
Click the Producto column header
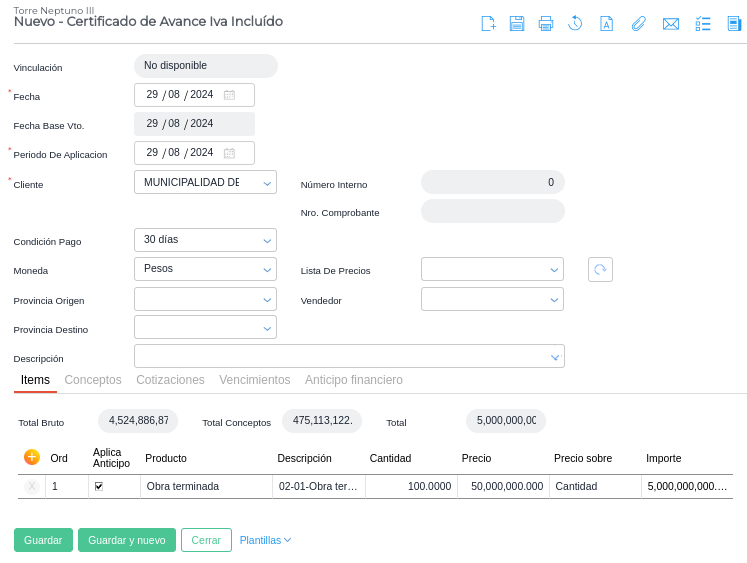coord(166,458)
